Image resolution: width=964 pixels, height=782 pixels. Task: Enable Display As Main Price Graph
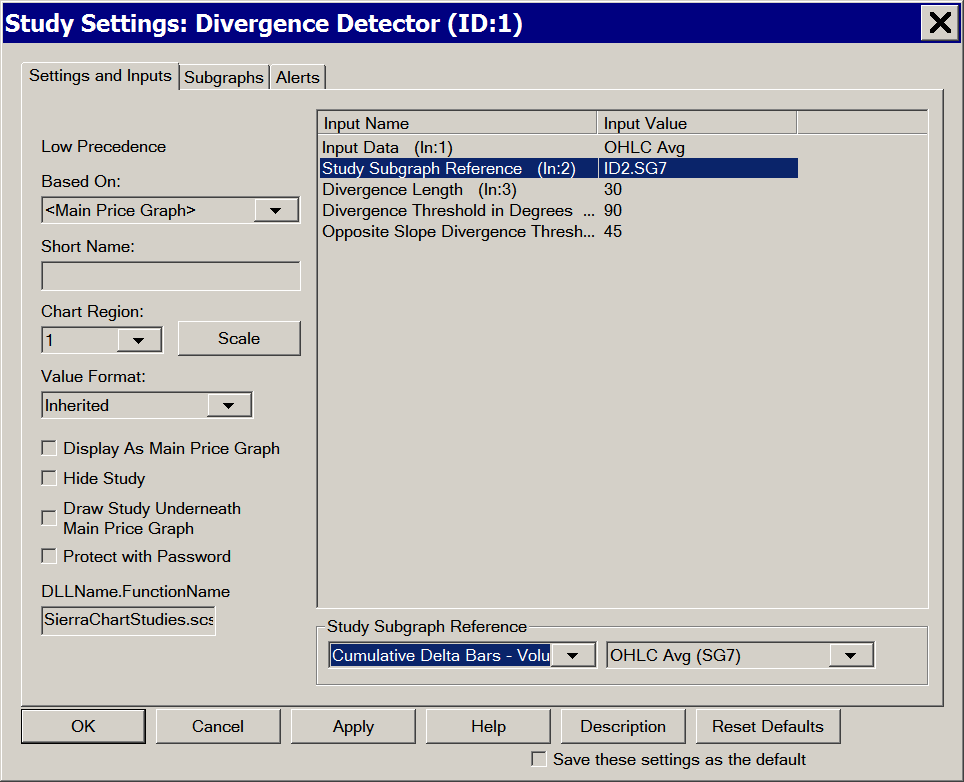coord(49,448)
